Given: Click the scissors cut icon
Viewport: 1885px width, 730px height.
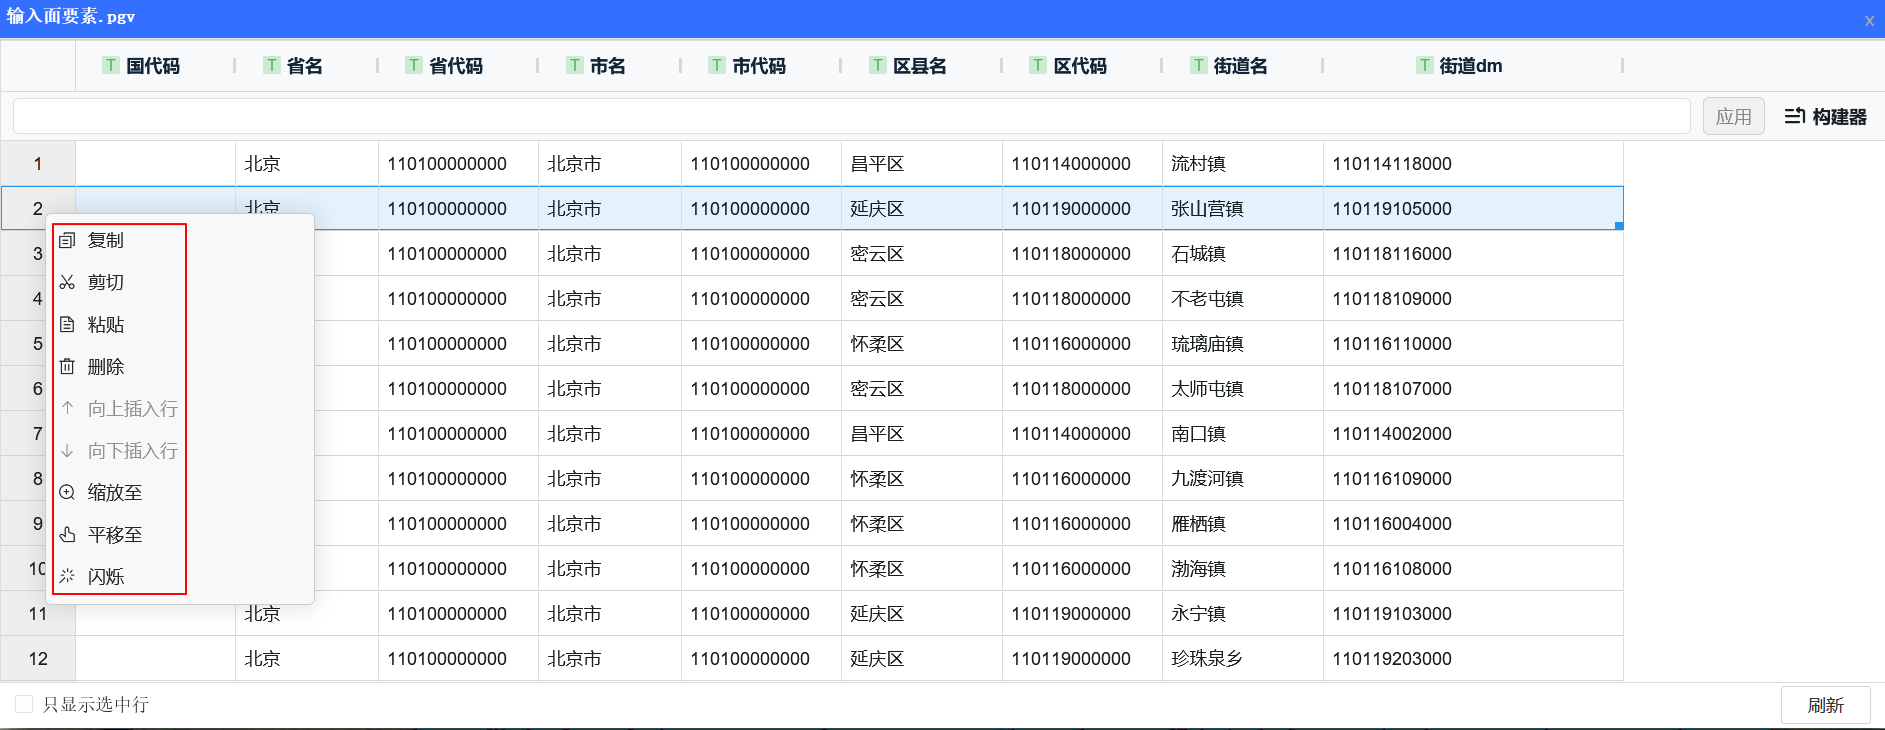Looking at the screenshot, I should pos(67,282).
